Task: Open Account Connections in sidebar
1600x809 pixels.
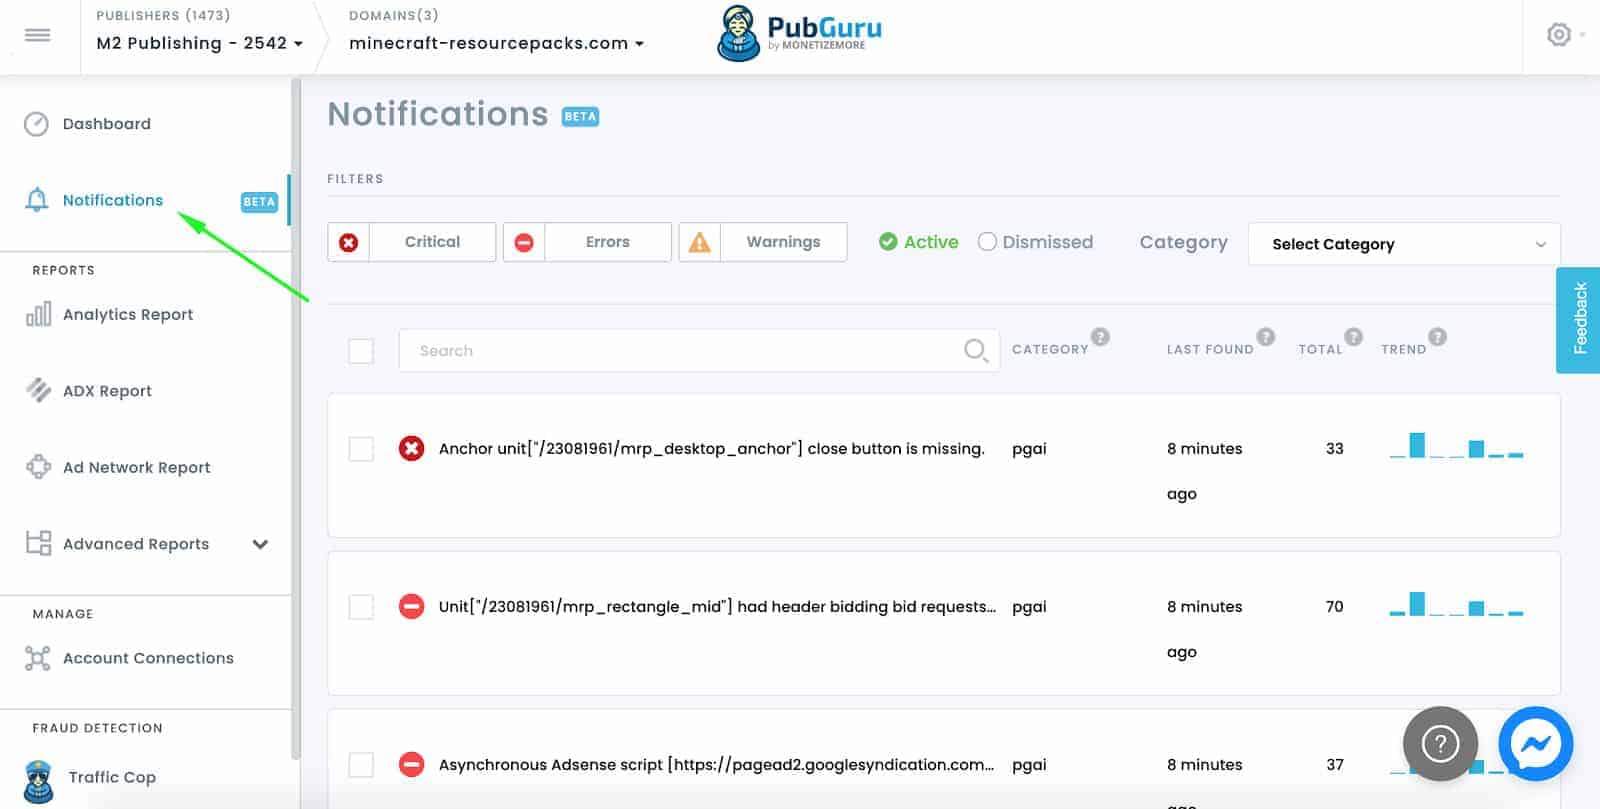Action: [148, 658]
